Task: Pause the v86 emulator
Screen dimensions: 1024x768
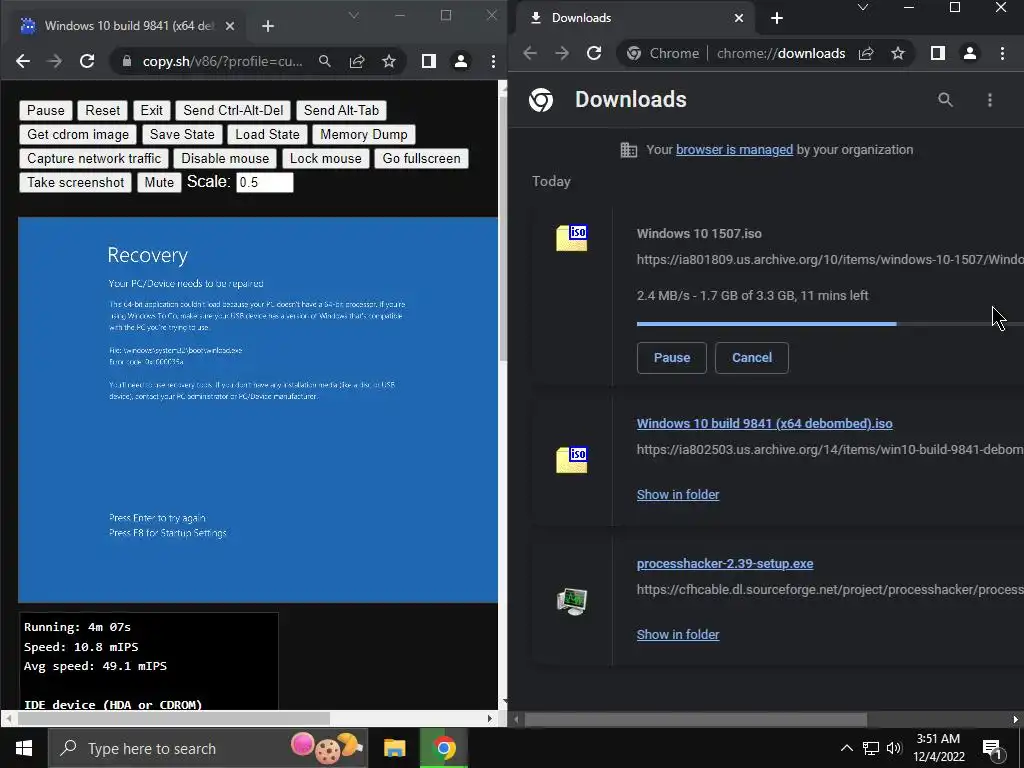Action: click(x=46, y=110)
